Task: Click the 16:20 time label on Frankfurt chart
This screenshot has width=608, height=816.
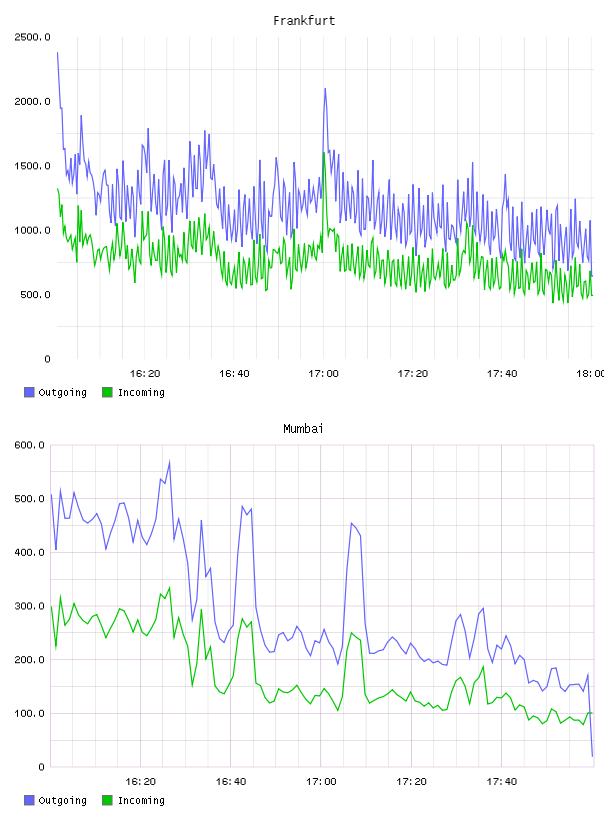Action: [145, 374]
